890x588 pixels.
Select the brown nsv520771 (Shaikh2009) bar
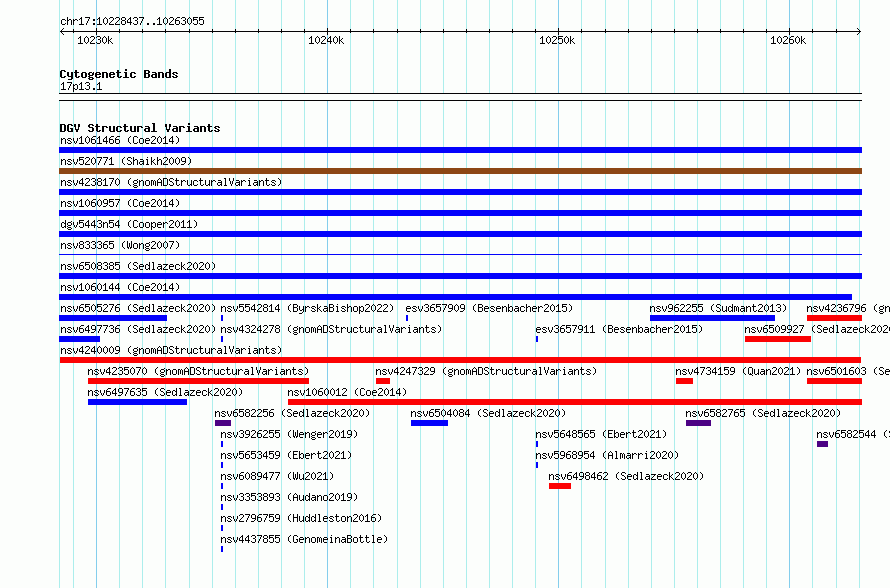click(460, 171)
